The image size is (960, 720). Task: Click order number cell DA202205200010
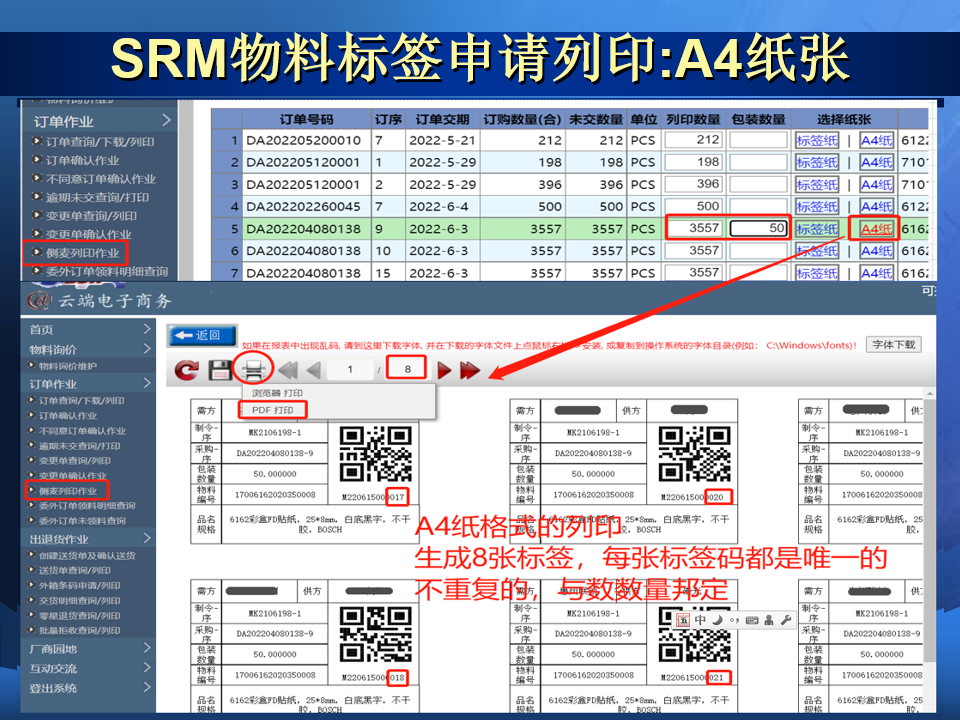(306, 140)
